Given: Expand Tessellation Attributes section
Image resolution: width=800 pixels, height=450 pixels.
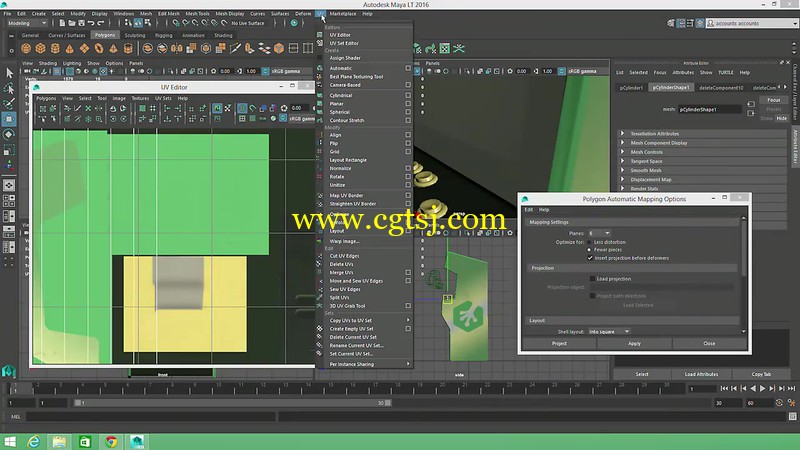Looking at the screenshot, I should 622,134.
